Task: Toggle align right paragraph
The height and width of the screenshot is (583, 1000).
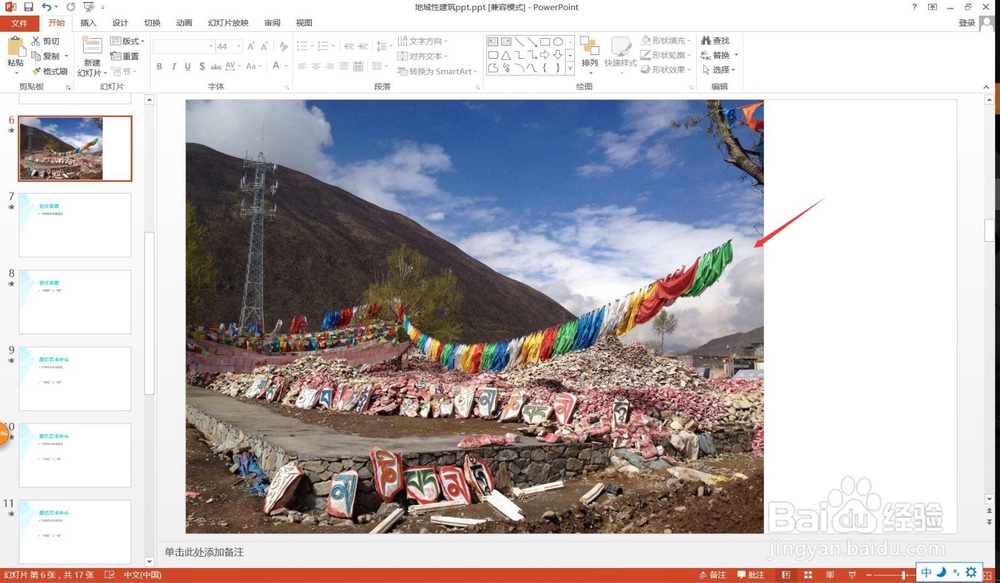Action: 330,66
